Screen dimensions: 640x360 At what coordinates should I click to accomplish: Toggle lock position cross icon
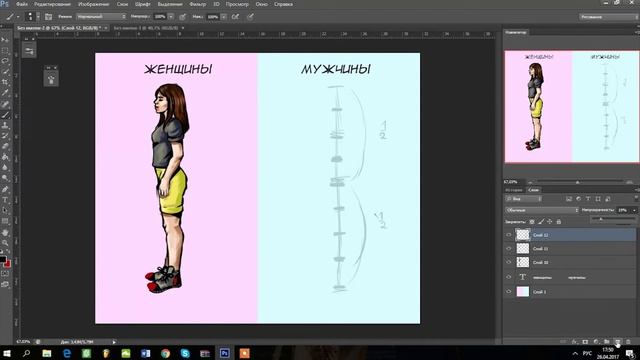pos(550,222)
